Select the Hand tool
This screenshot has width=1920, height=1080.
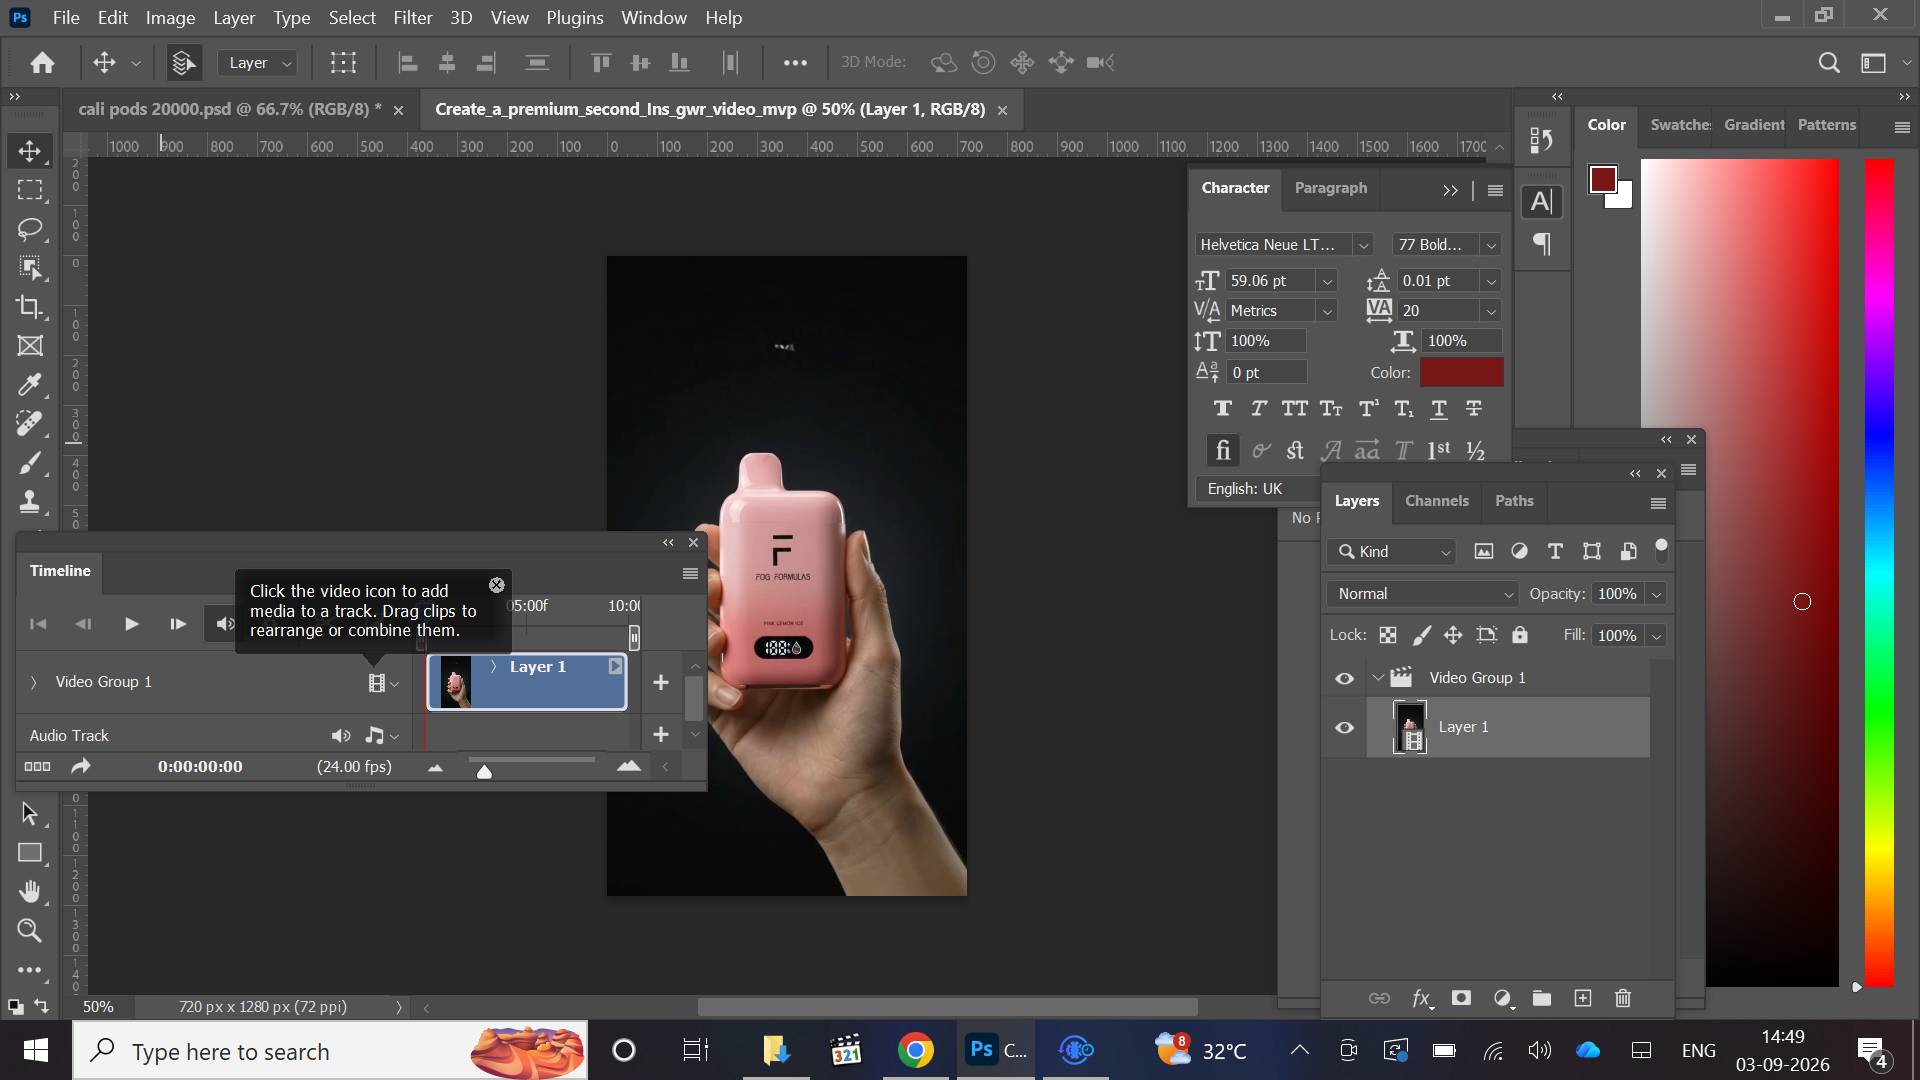point(30,891)
